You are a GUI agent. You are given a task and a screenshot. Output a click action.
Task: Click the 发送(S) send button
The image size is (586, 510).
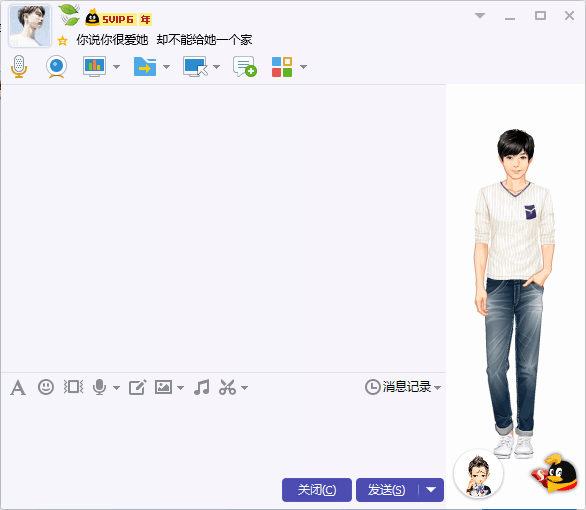[x=387, y=489]
